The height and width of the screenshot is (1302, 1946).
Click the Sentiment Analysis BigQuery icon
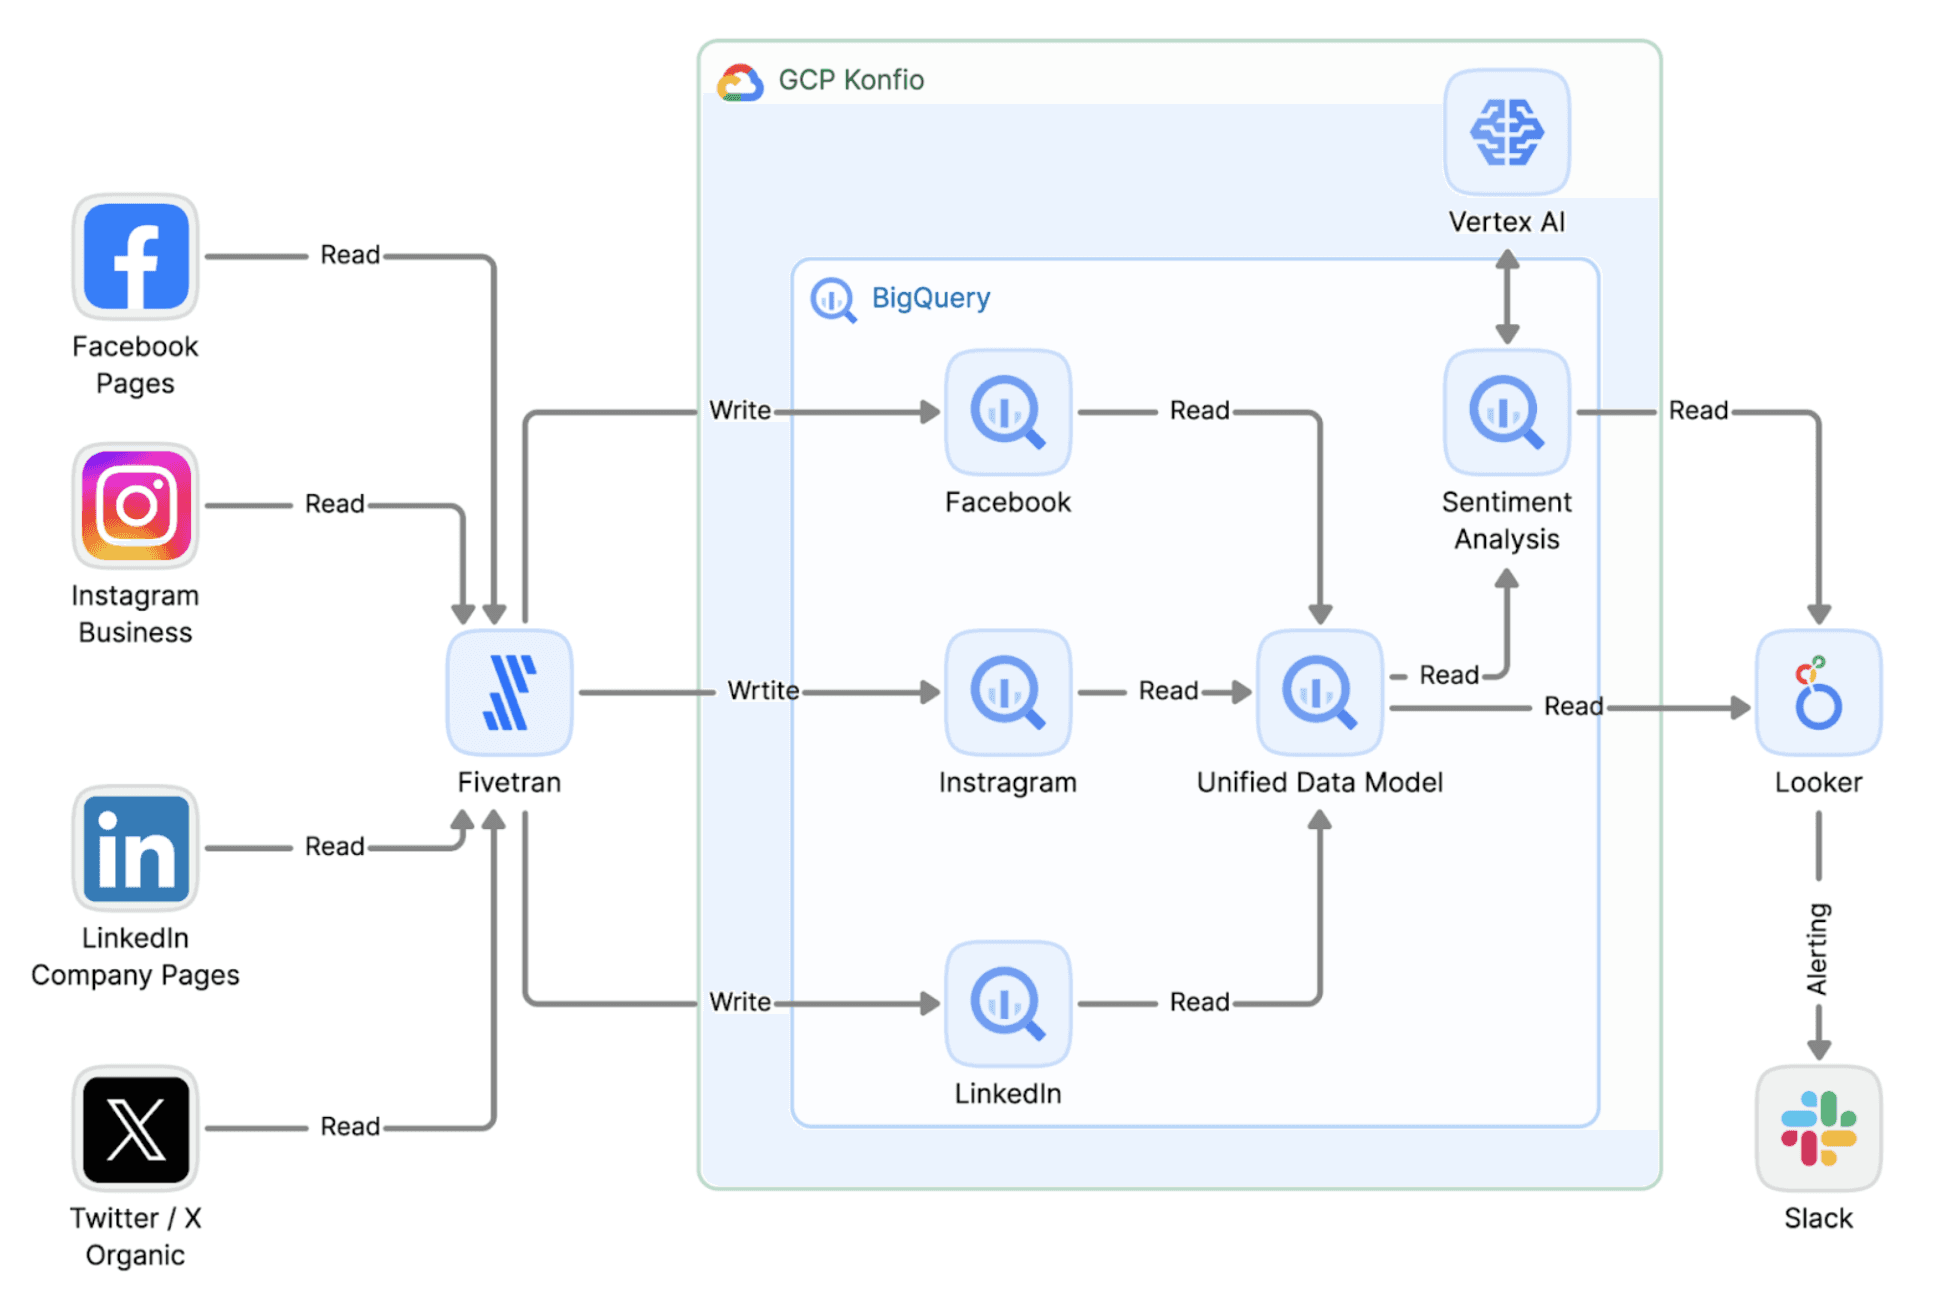point(1506,412)
